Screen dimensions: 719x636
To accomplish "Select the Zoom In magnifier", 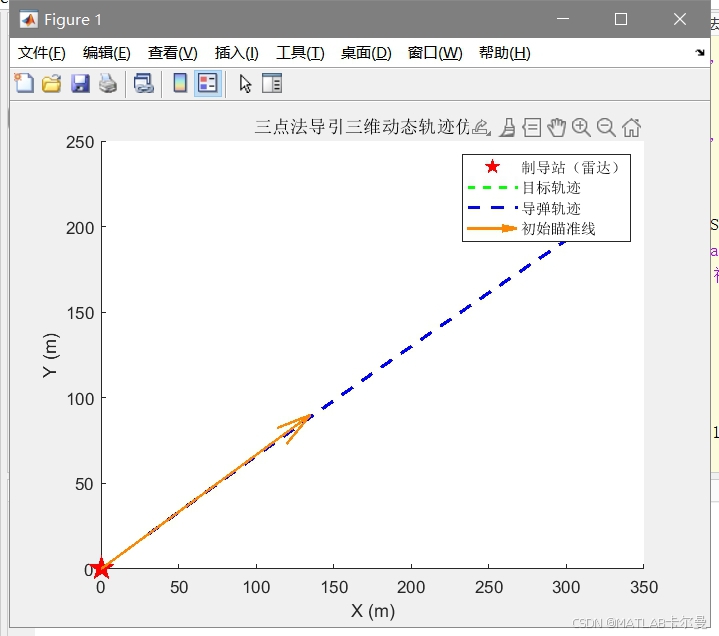I will pos(581,127).
